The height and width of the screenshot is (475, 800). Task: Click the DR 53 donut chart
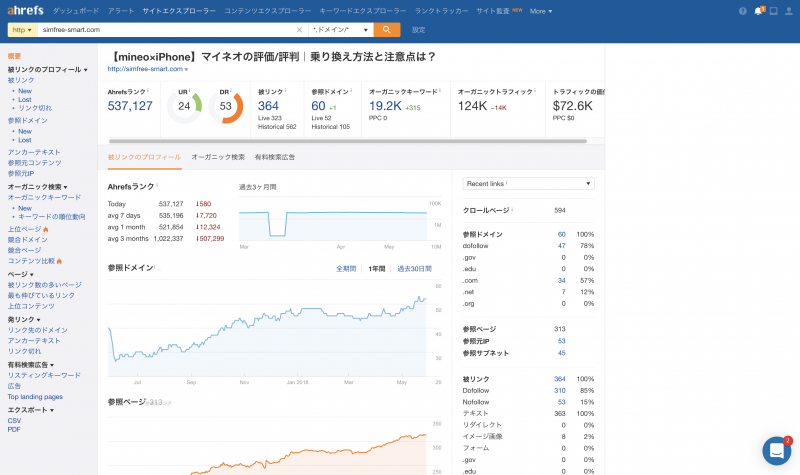226,106
